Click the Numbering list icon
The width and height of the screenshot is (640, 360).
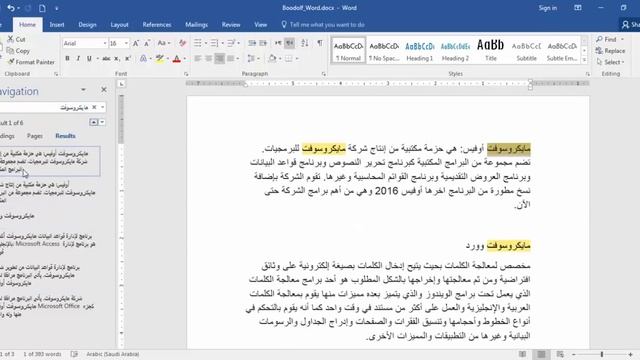[x=214, y=43]
